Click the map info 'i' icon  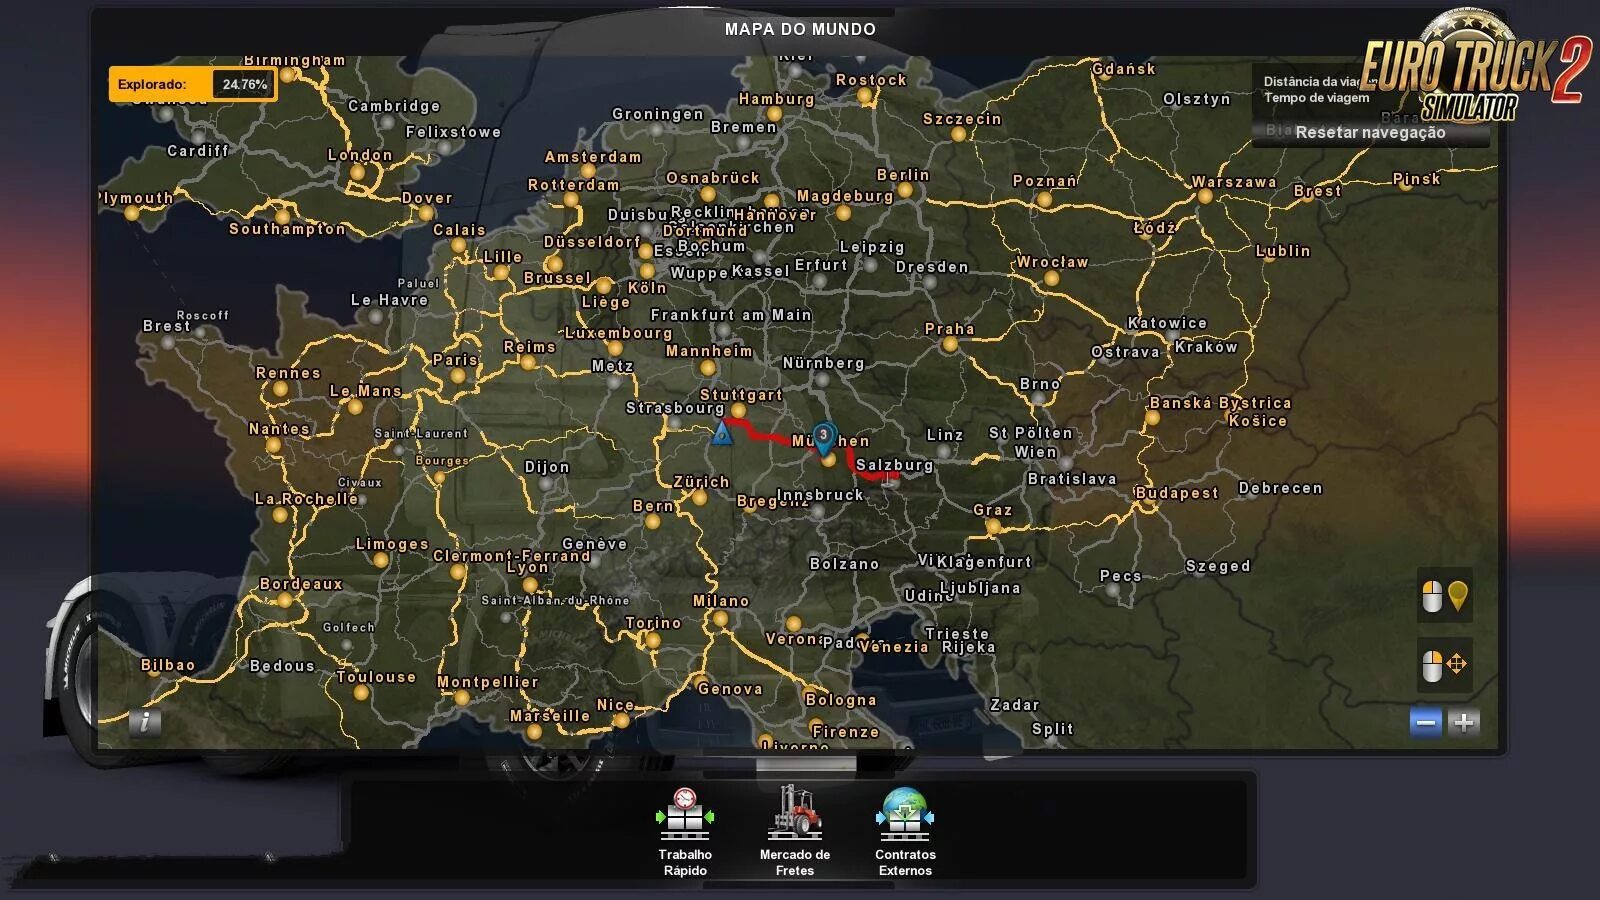145,722
